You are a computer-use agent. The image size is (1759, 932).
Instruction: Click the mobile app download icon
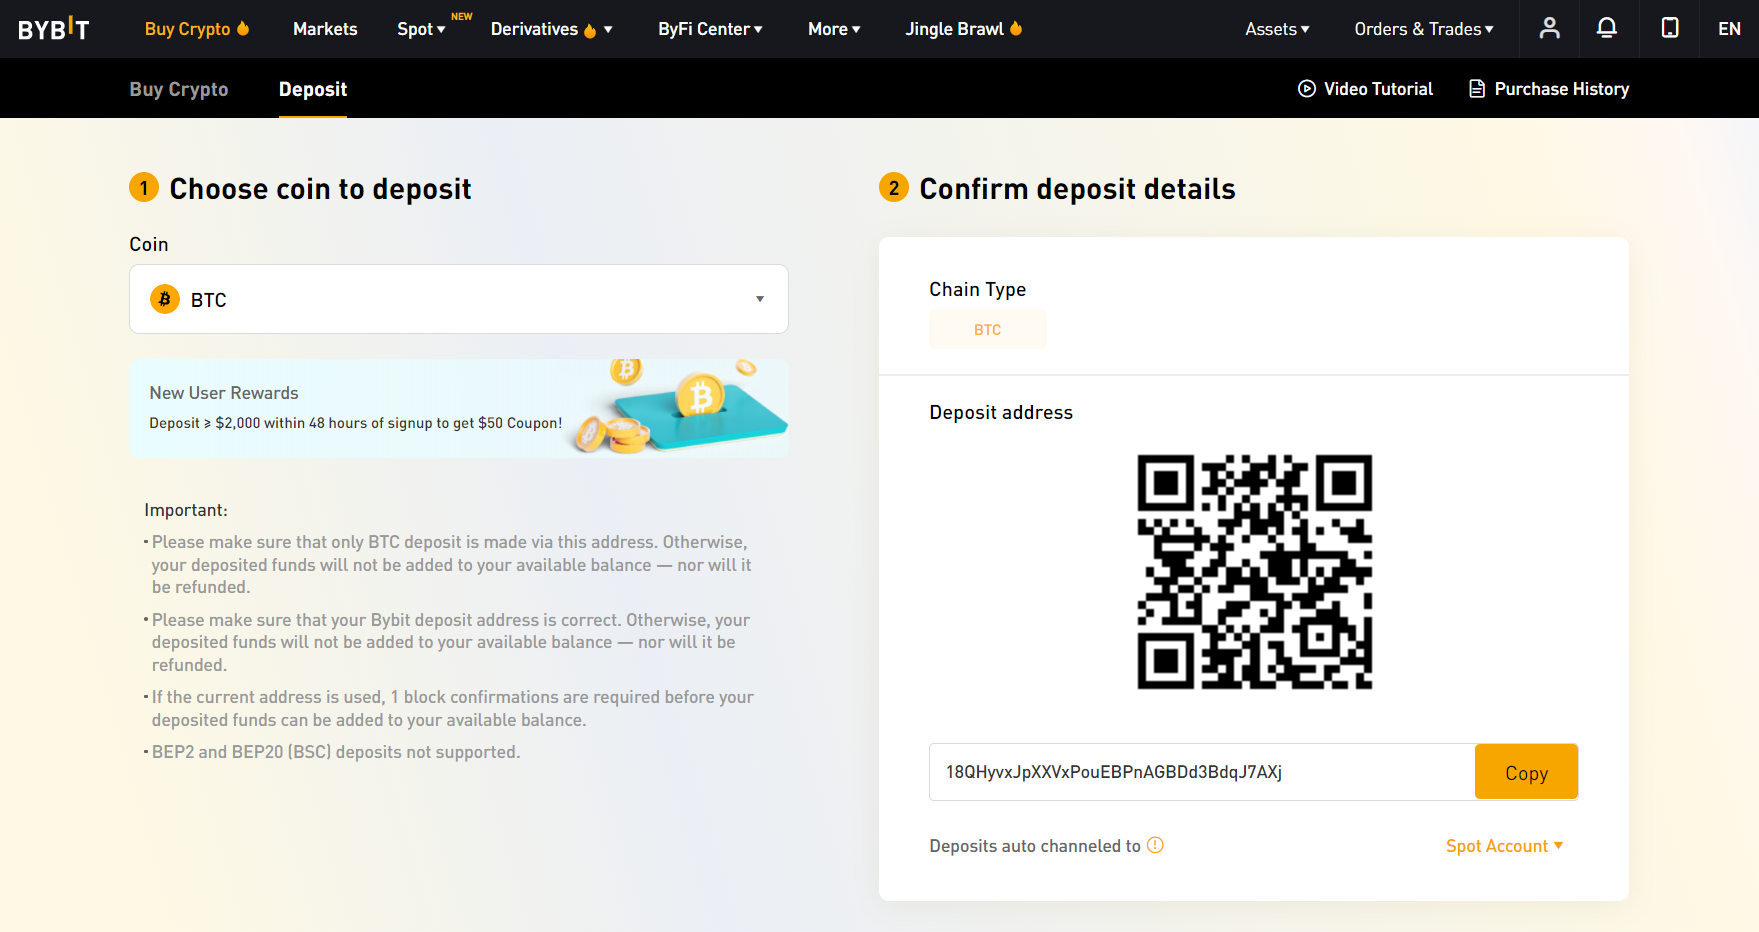tap(1670, 28)
